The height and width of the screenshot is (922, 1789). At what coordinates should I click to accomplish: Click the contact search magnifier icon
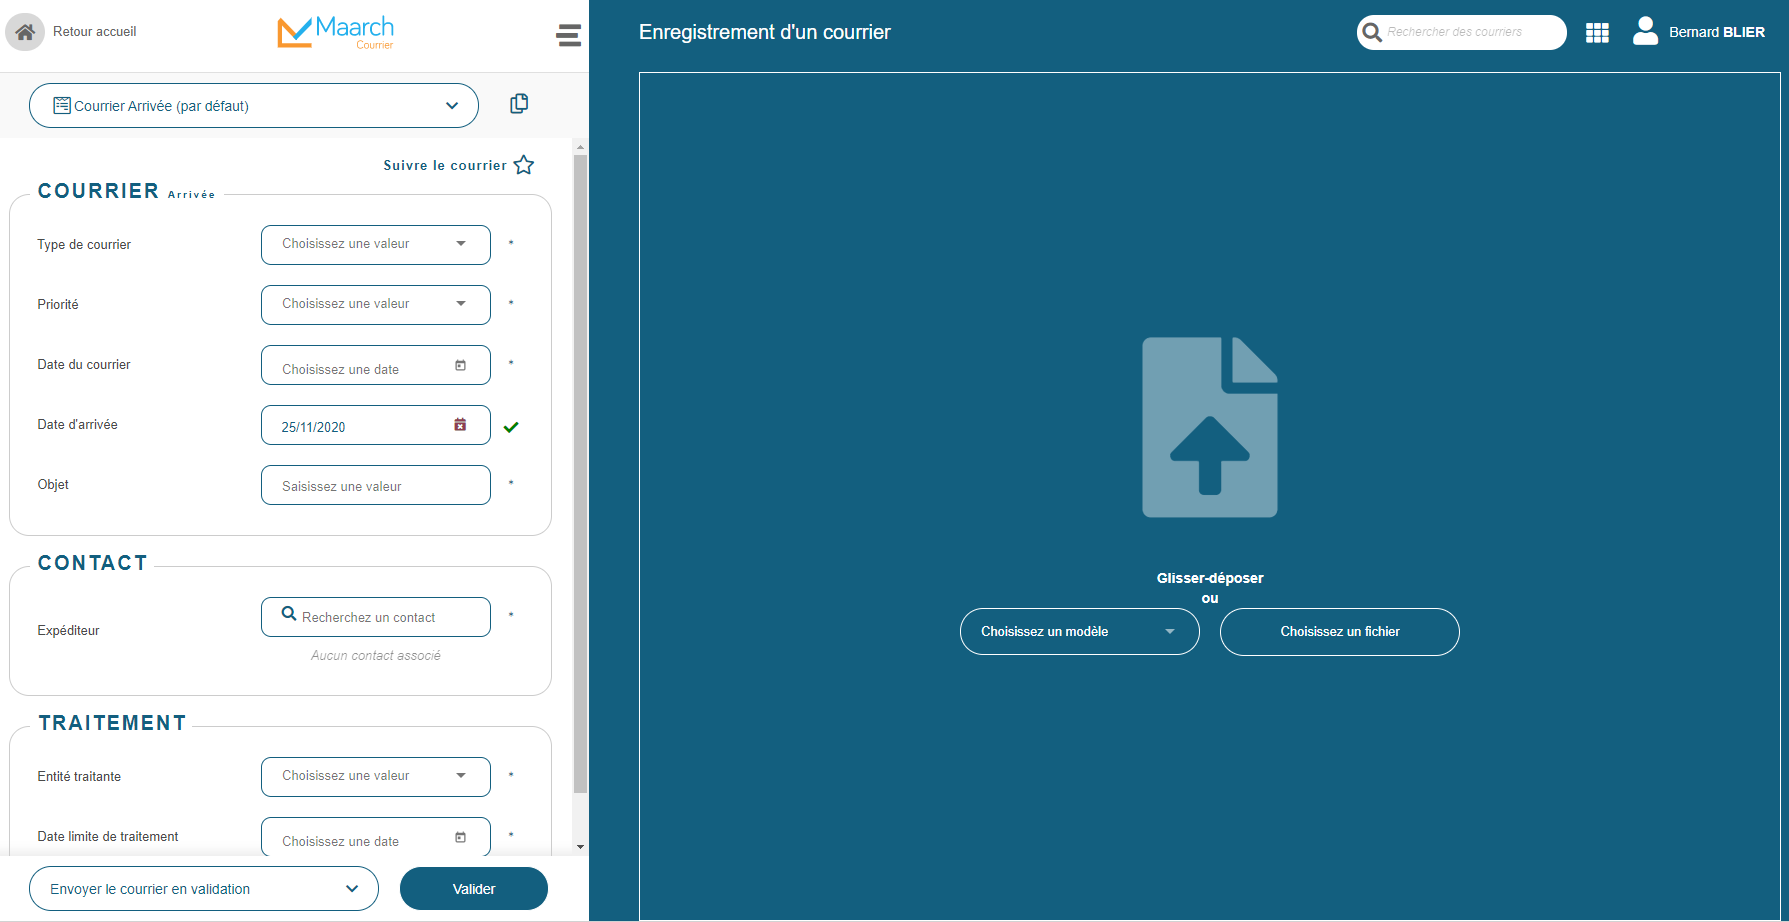click(x=289, y=614)
